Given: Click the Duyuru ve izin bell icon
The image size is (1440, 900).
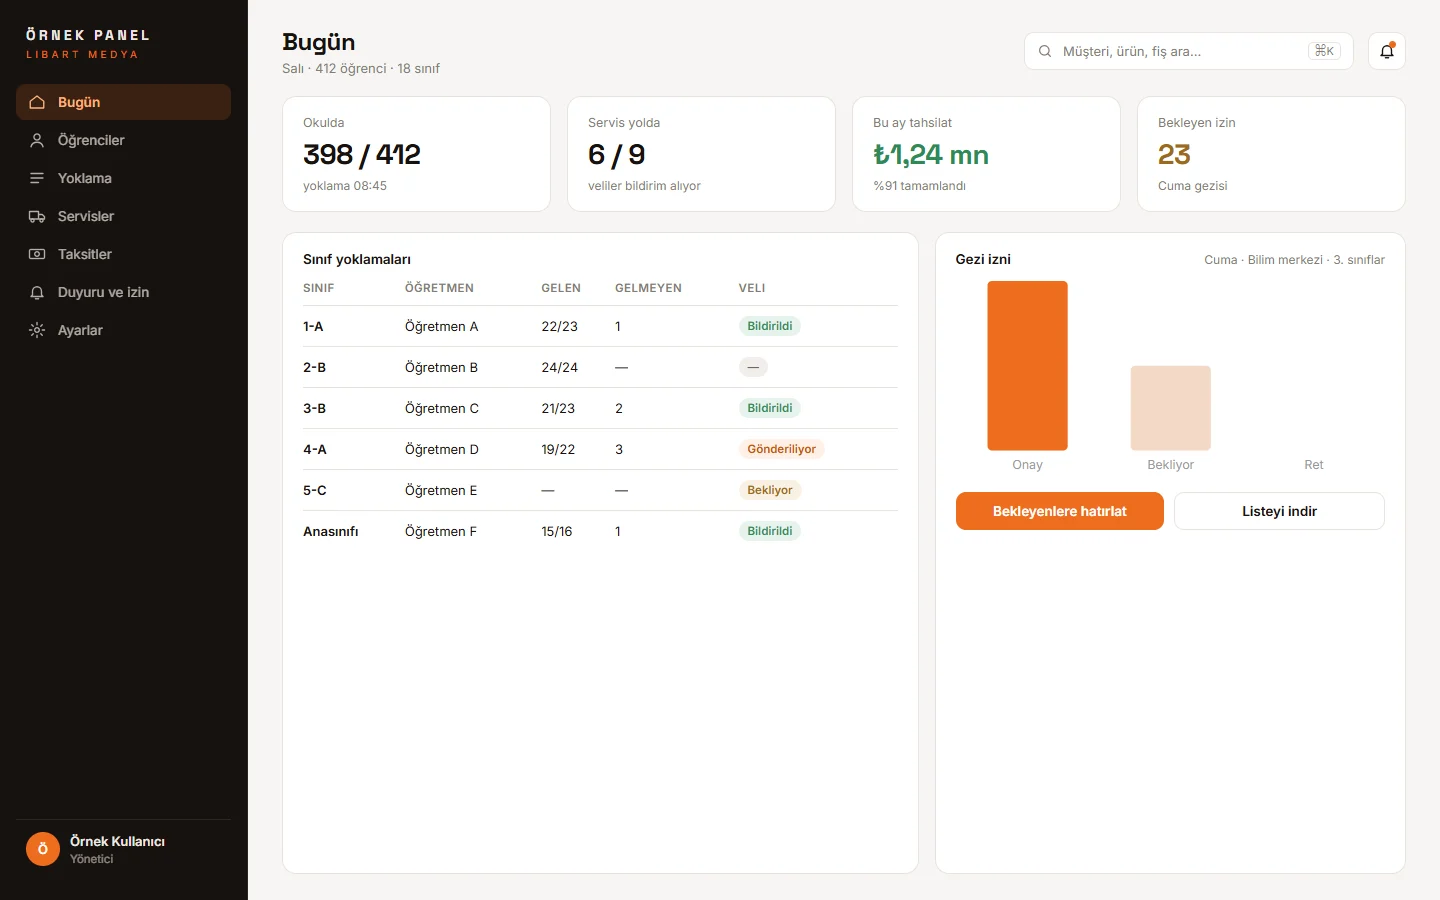Looking at the screenshot, I should pos(37,292).
